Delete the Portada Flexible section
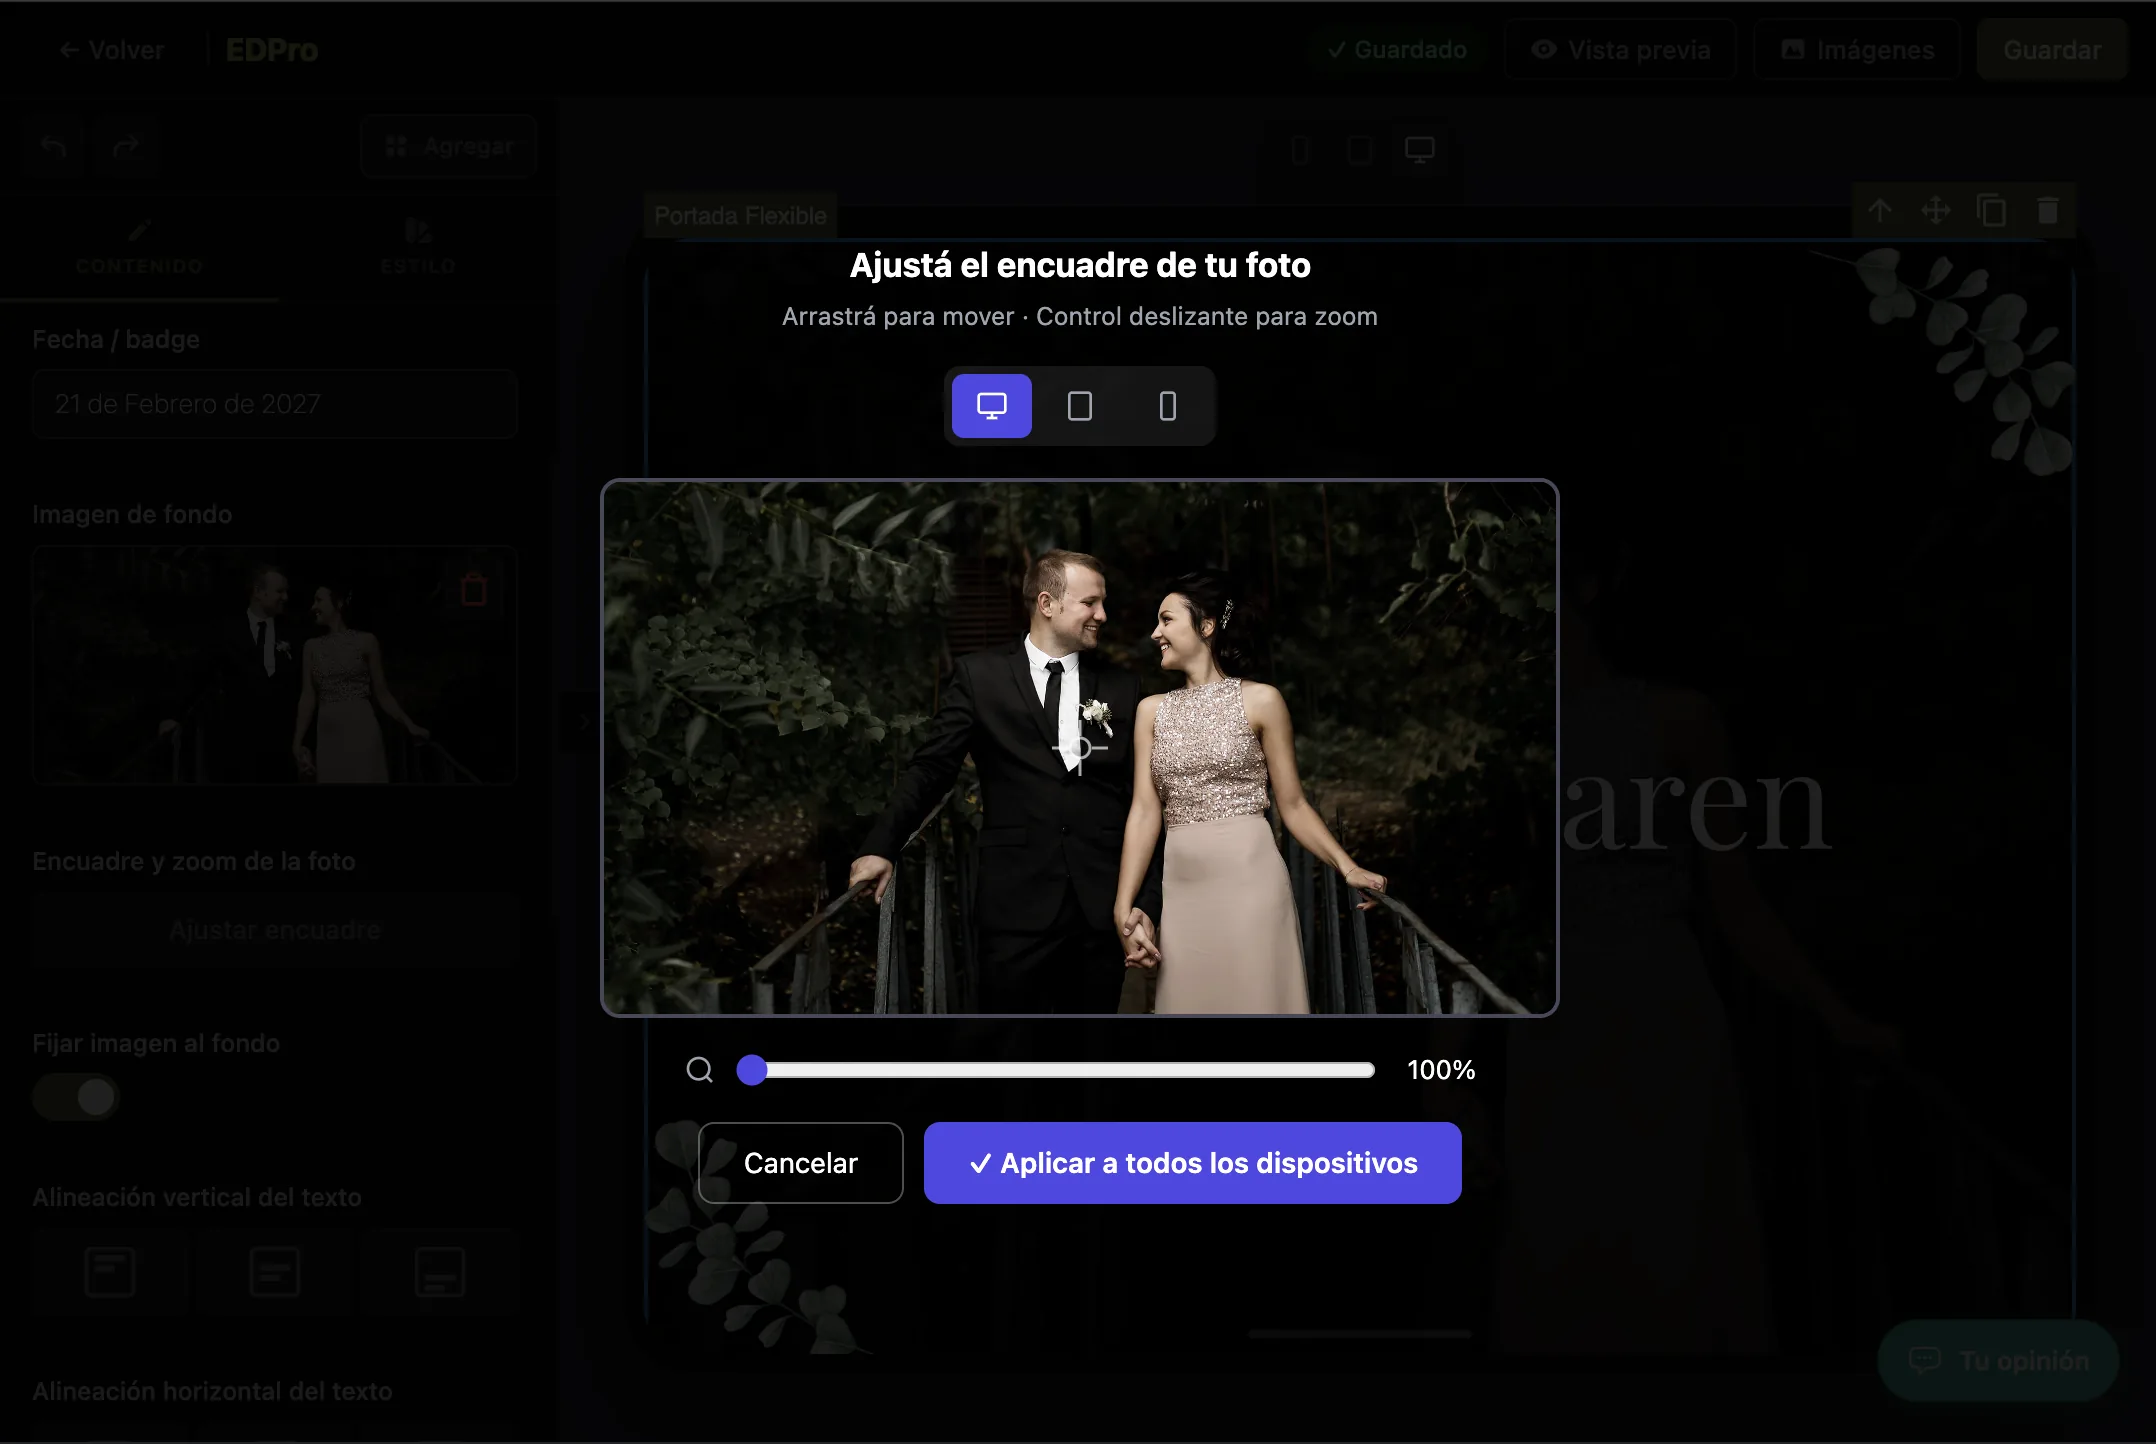 click(x=2048, y=210)
